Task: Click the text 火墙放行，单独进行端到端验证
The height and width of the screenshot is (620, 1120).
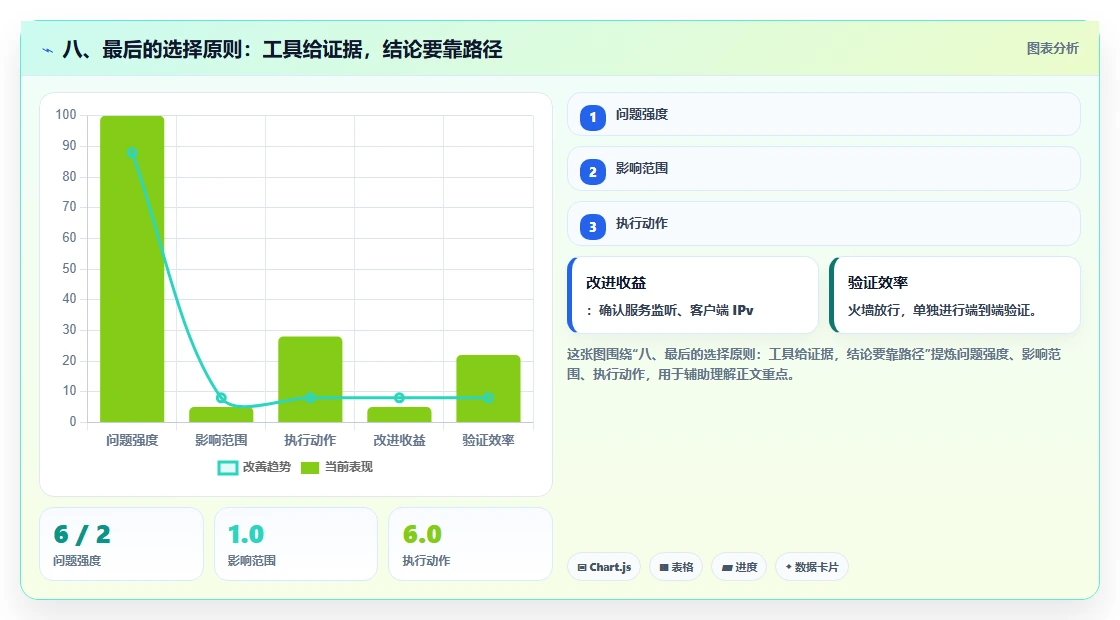Action: (942, 311)
